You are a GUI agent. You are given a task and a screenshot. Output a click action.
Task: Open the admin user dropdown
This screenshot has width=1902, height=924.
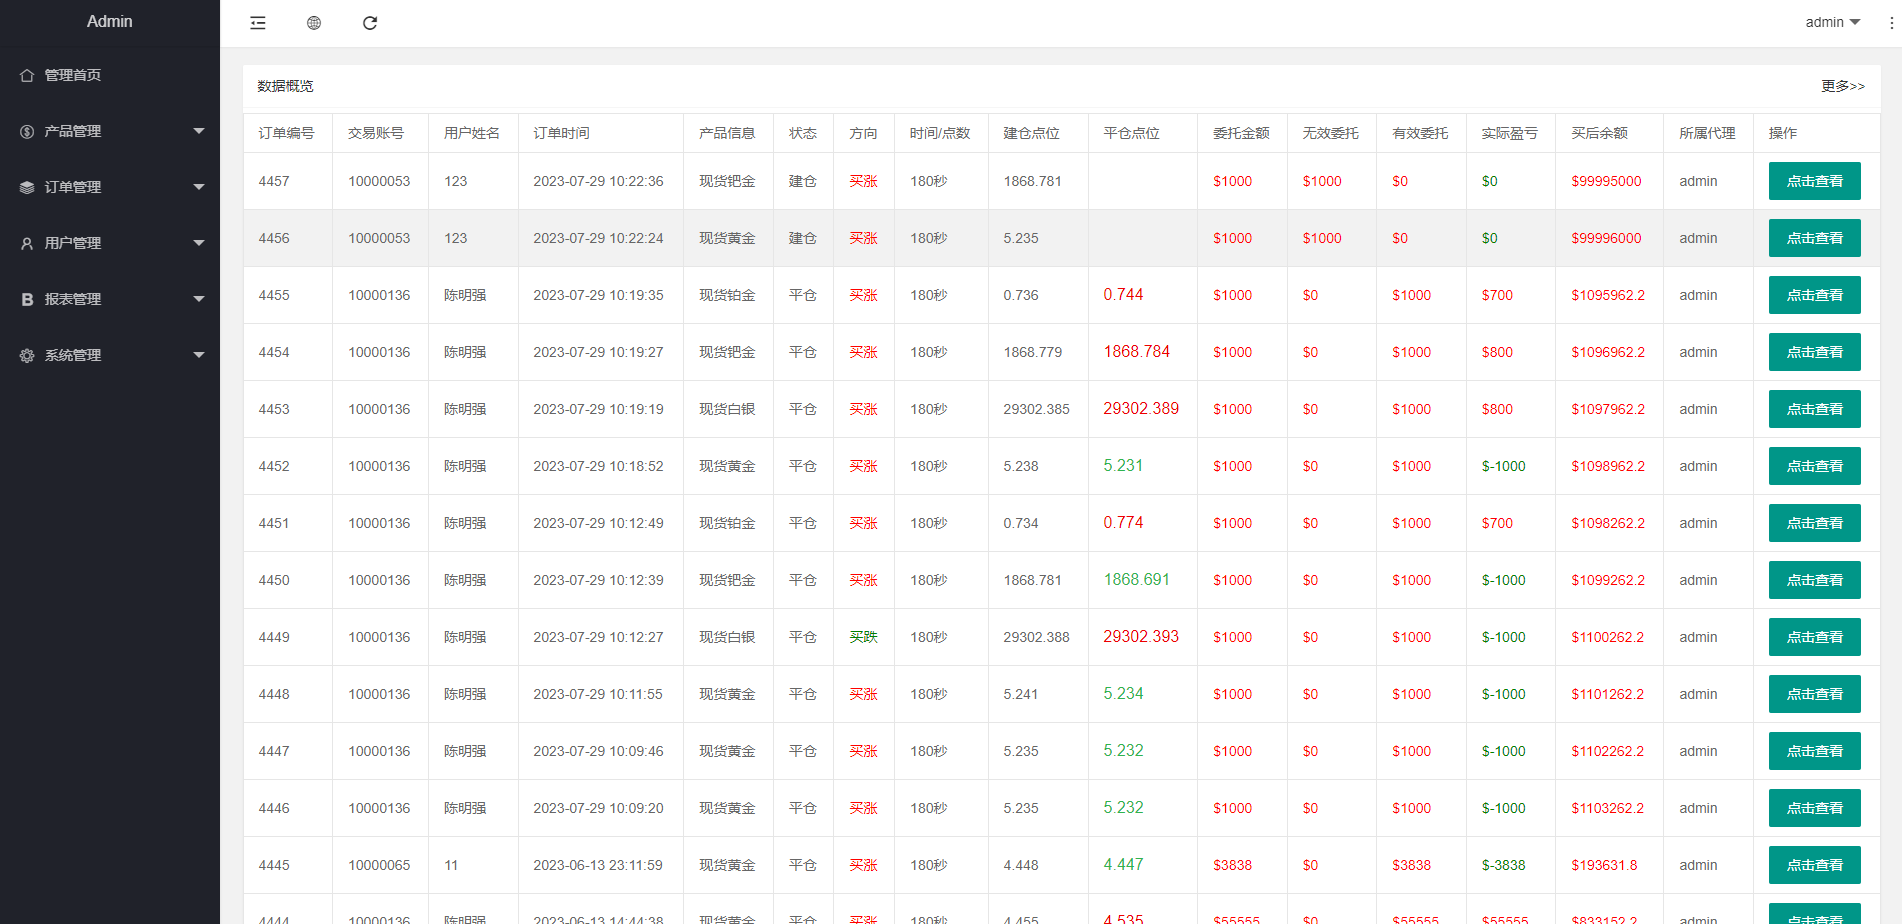[1832, 22]
